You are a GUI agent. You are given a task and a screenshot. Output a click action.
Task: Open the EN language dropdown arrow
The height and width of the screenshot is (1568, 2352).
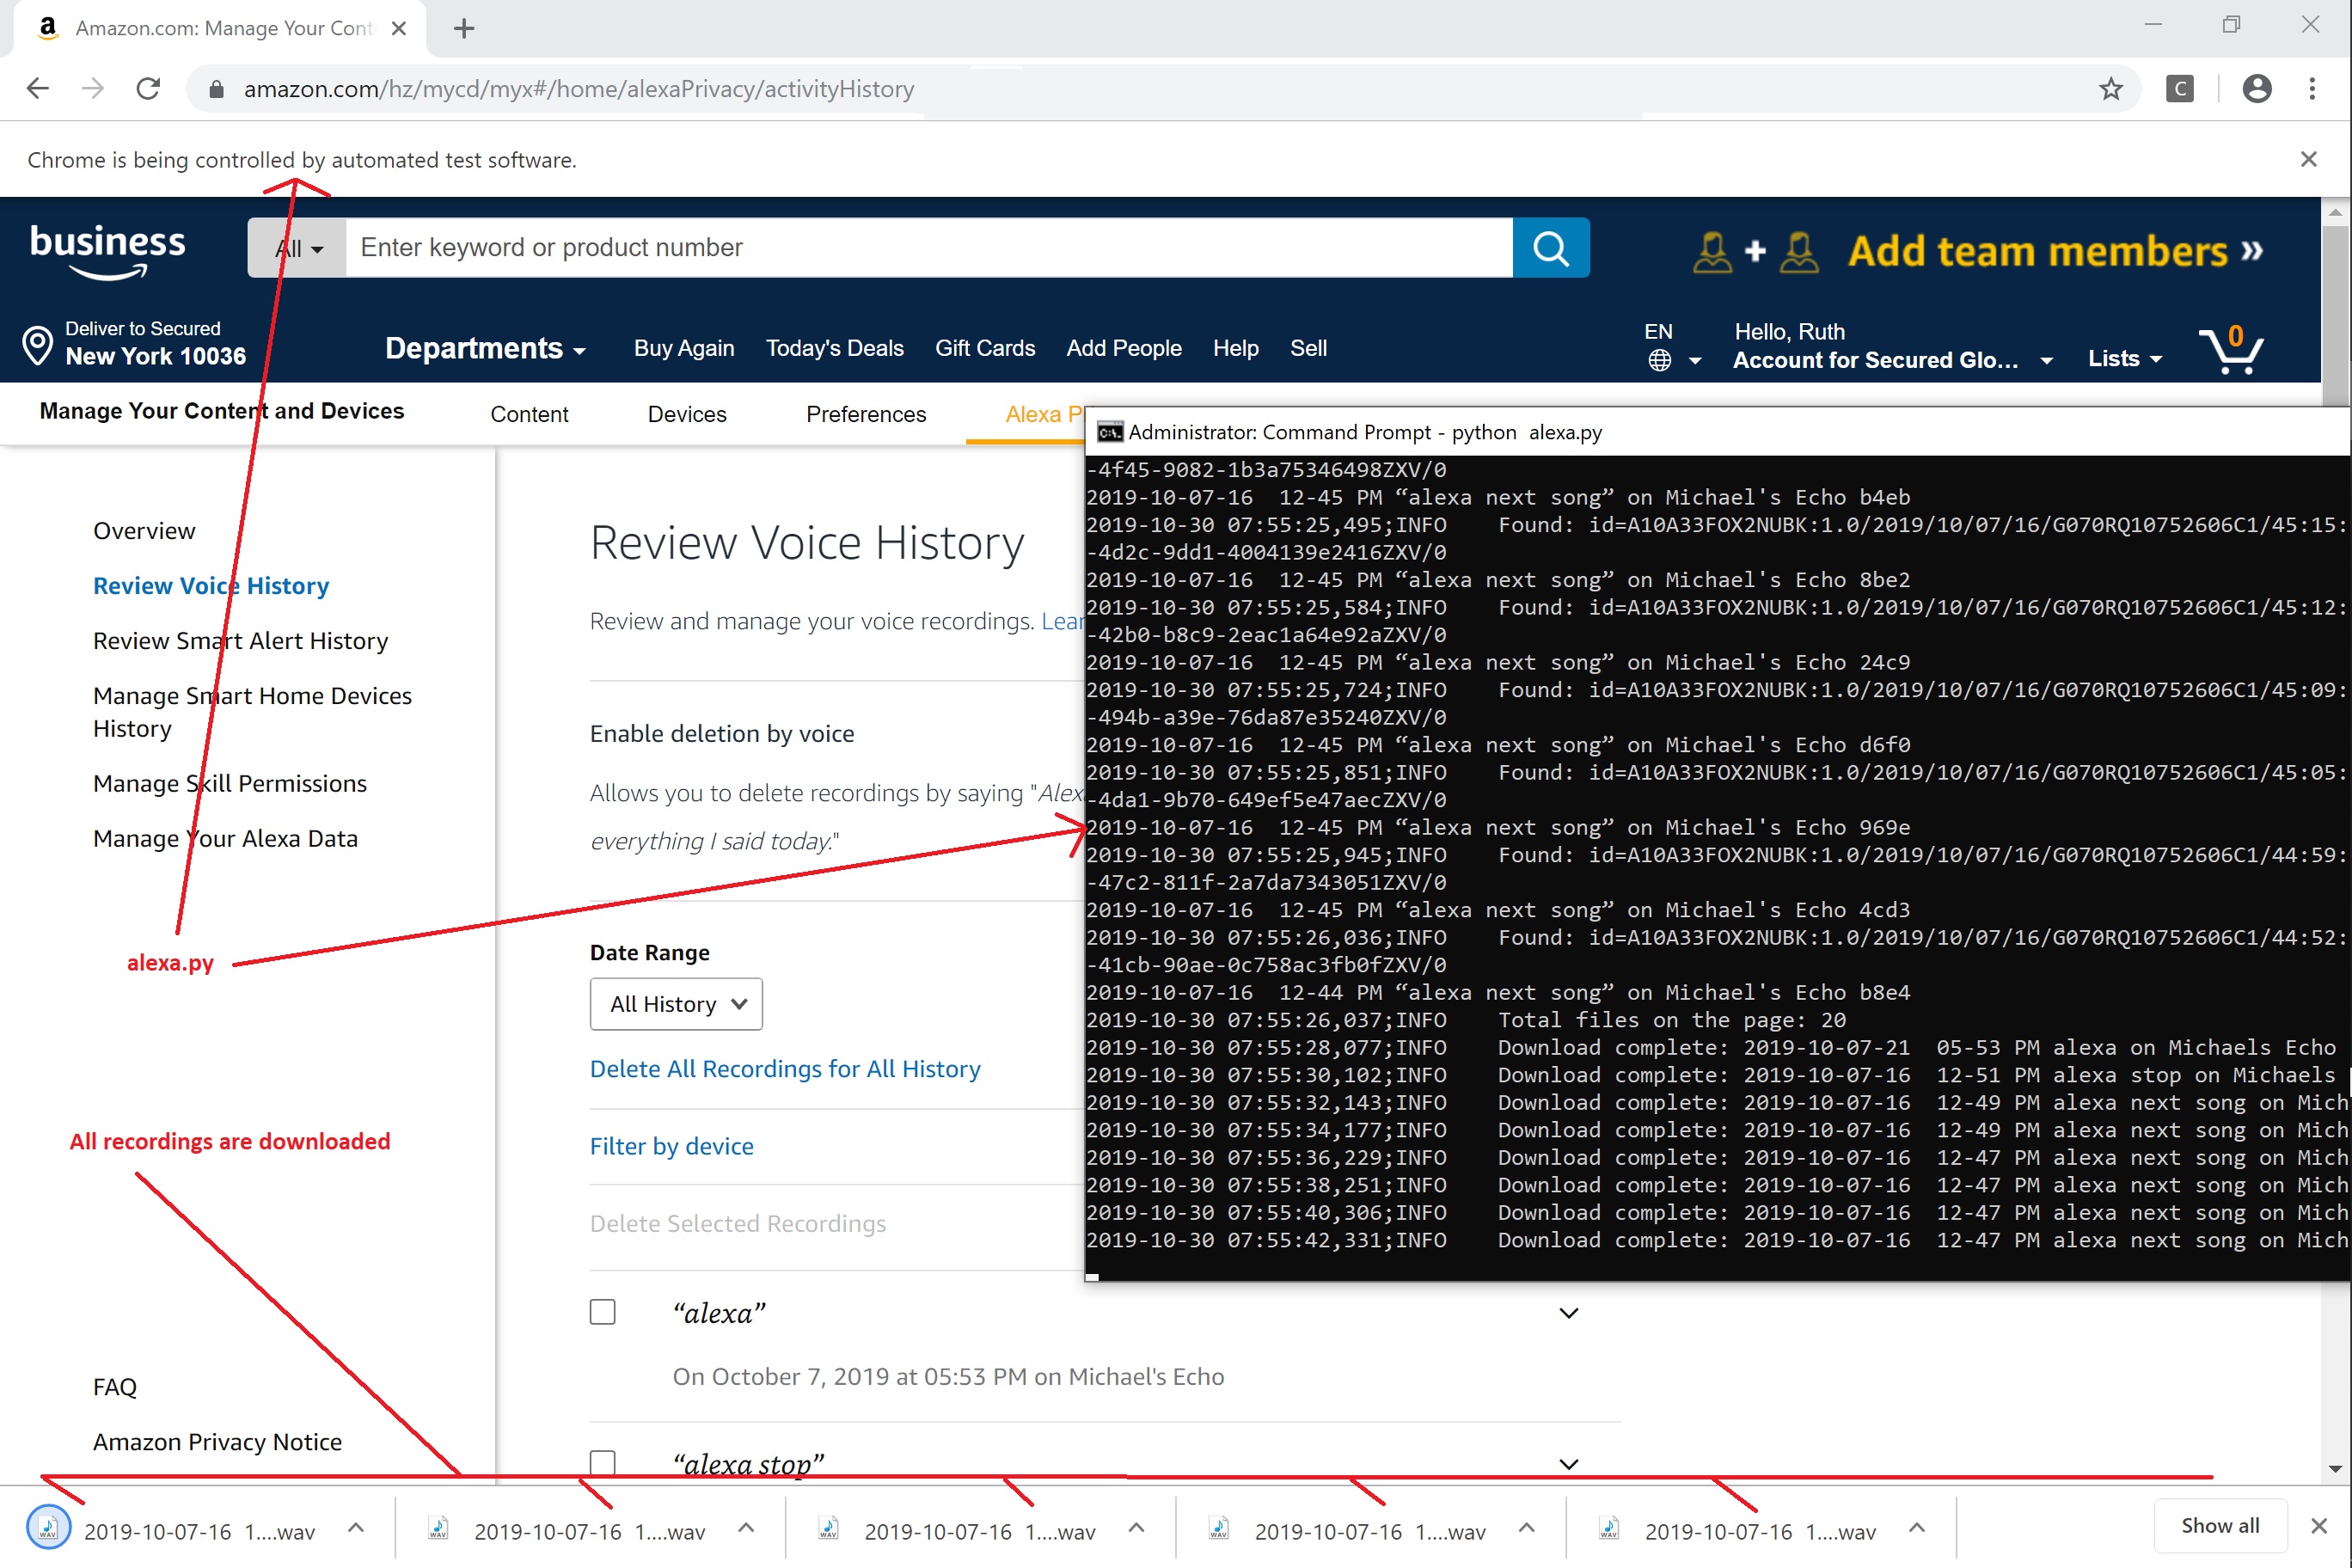point(1694,361)
